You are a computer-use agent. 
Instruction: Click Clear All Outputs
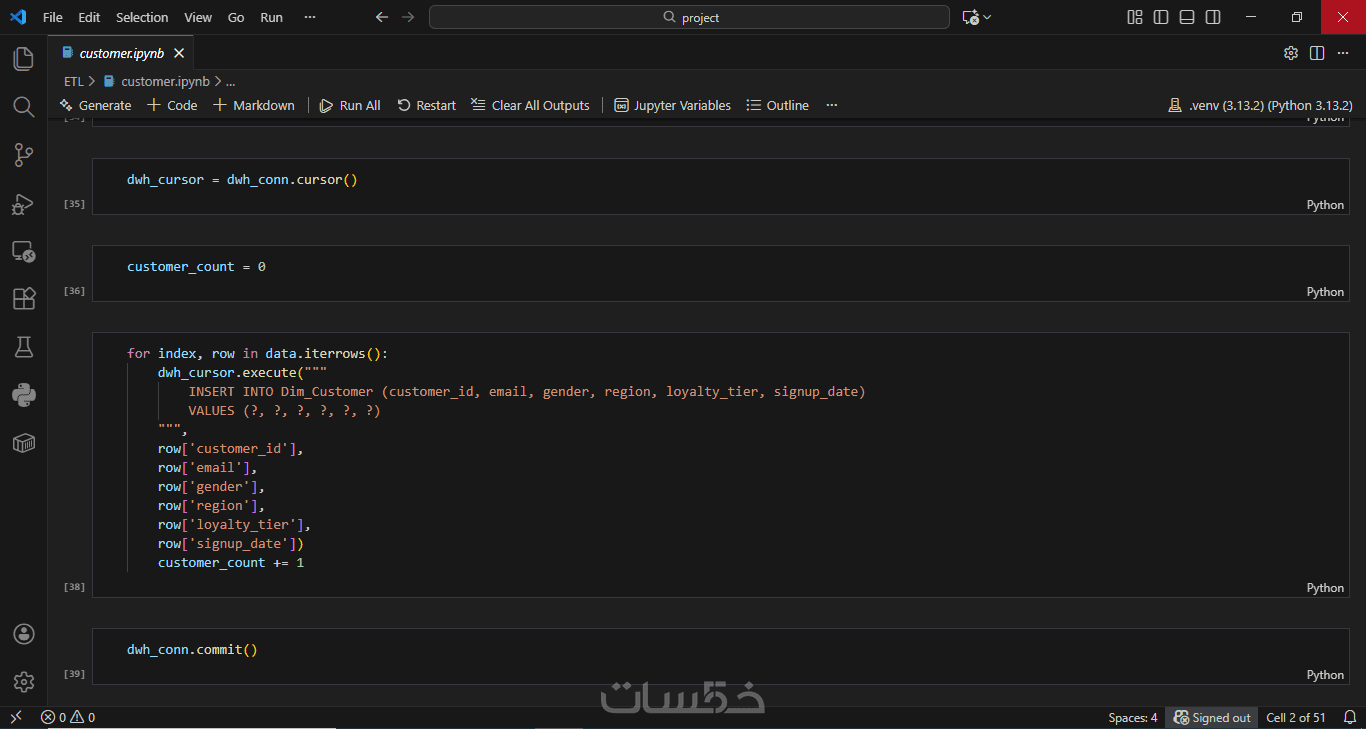pos(530,105)
